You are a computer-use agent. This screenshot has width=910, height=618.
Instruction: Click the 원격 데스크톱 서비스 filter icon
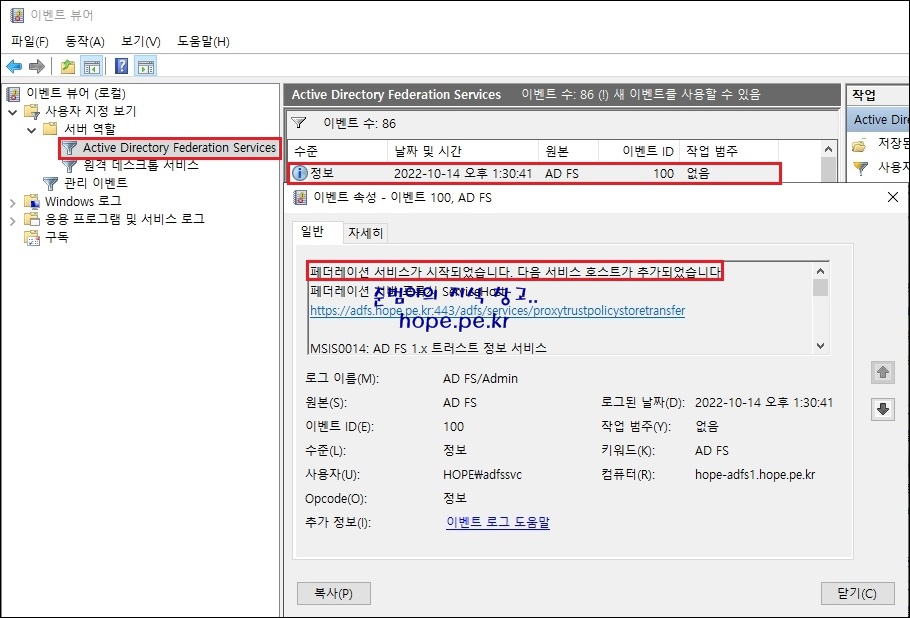click(x=70, y=166)
